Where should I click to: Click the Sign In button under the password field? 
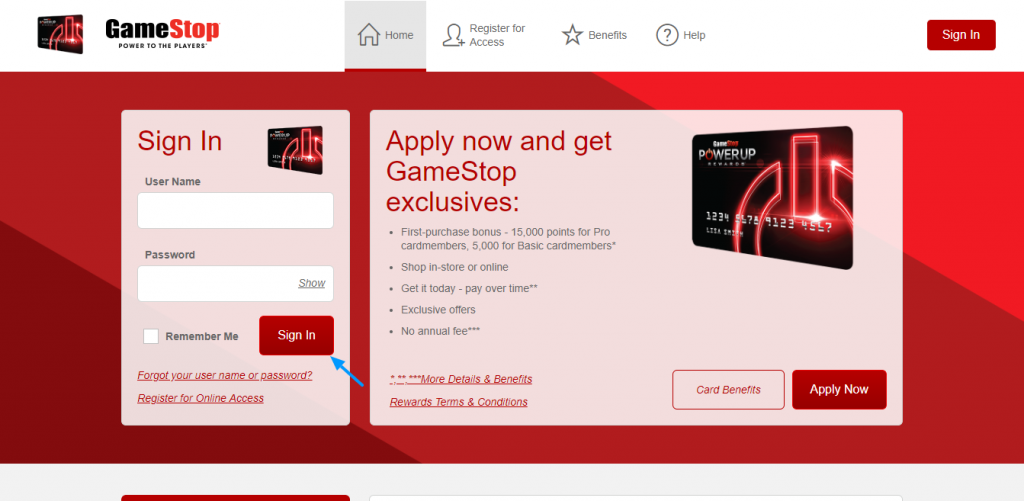pyautogui.click(x=296, y=335)
